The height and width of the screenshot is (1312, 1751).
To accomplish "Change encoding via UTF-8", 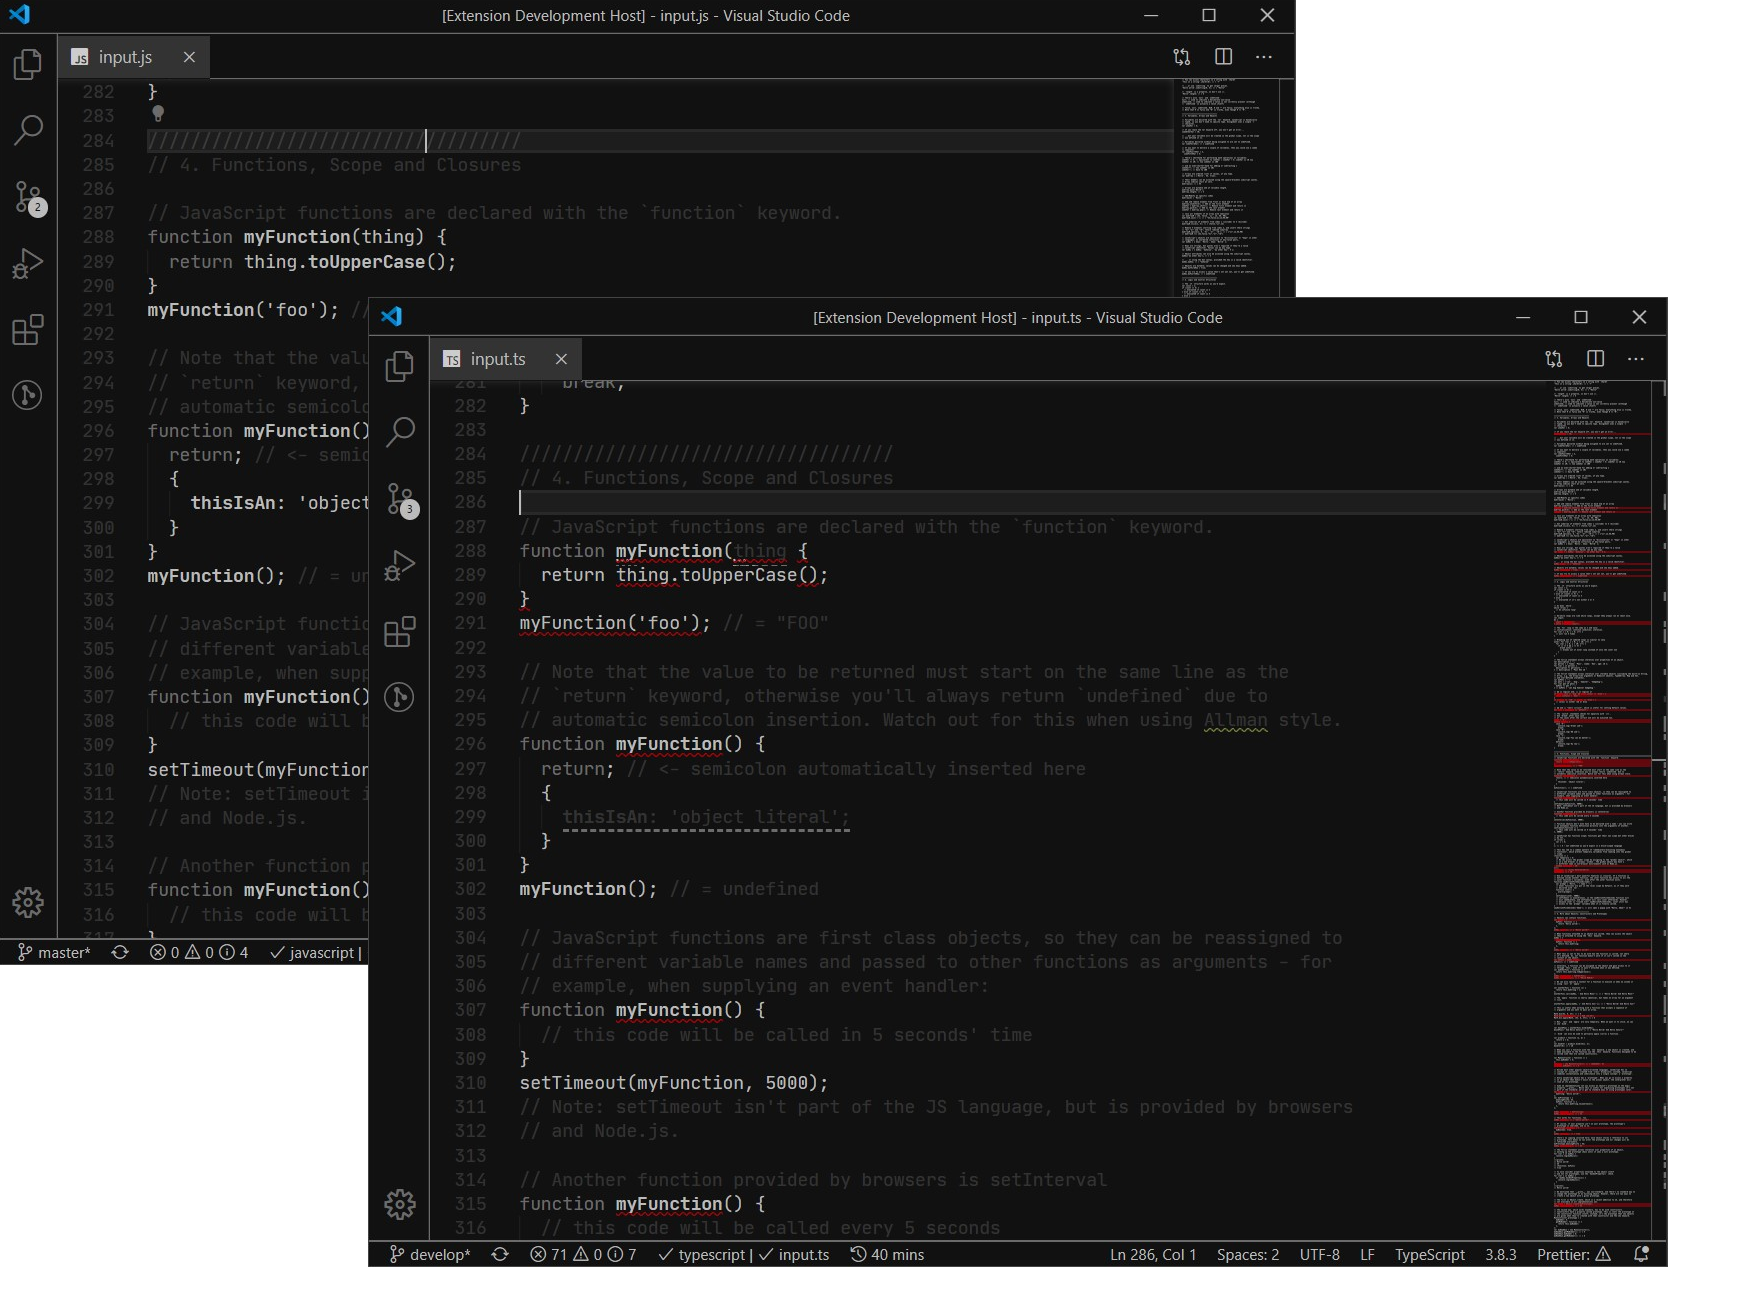I will (1320, 1254).
